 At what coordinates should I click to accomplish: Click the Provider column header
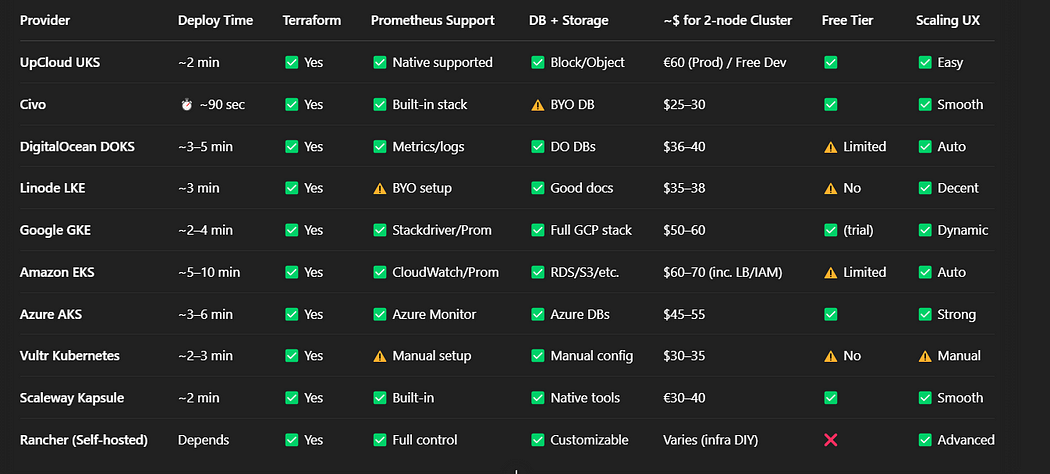click(x=45, y=20)
